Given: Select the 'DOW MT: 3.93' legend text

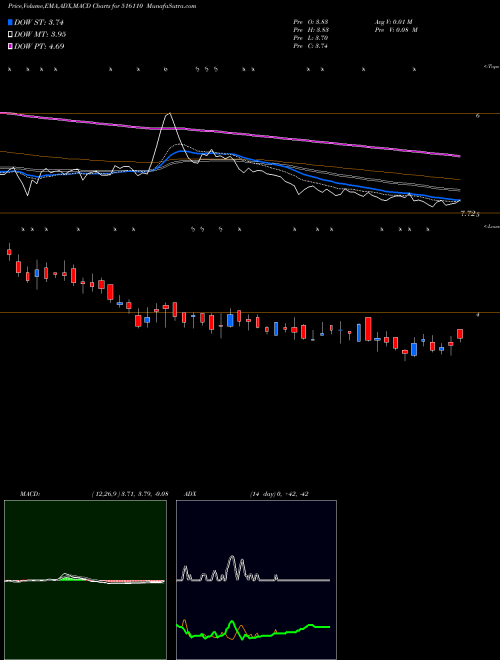Looking at the screenshot, I should point(40,35).
